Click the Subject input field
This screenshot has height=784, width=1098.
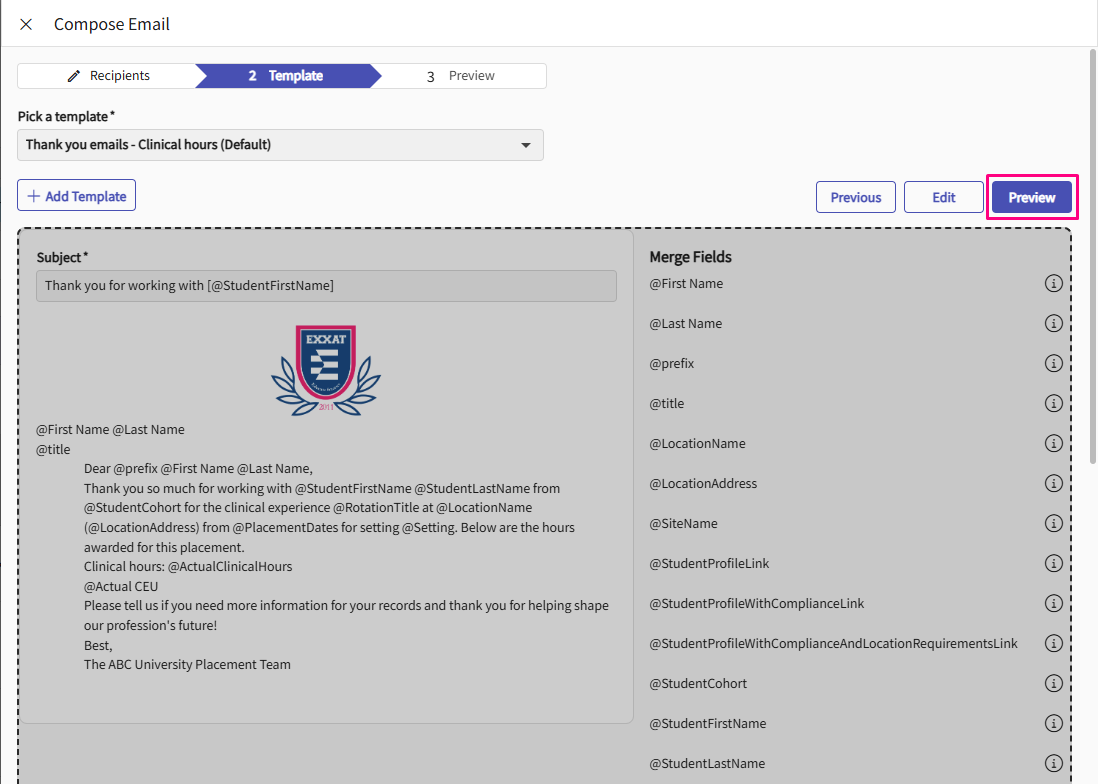326,286
